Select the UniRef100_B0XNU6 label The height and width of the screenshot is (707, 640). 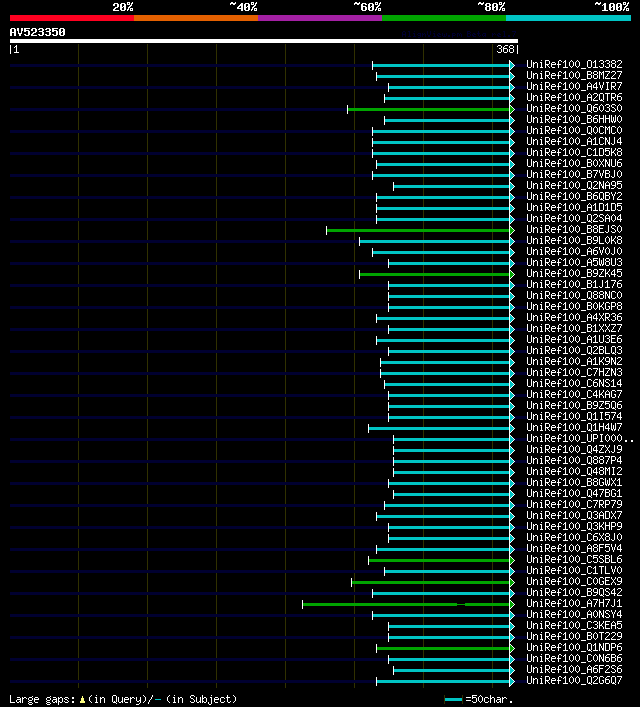[x=574, y=163]
